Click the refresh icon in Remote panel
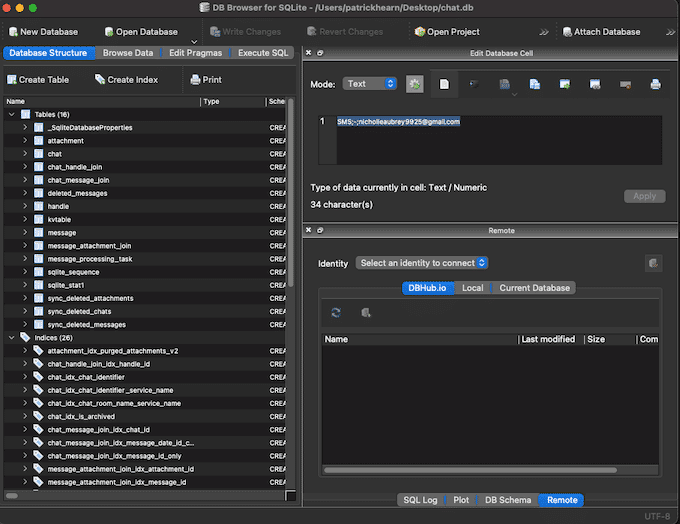Screen dimensions: 680x524 [336, 313]
